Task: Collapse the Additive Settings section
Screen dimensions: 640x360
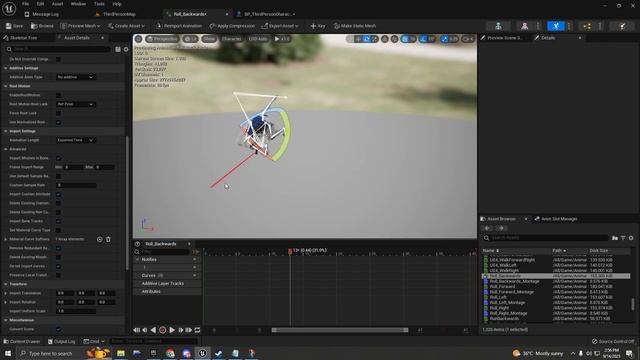Action: pyautogui.click(x=6, y=68)
